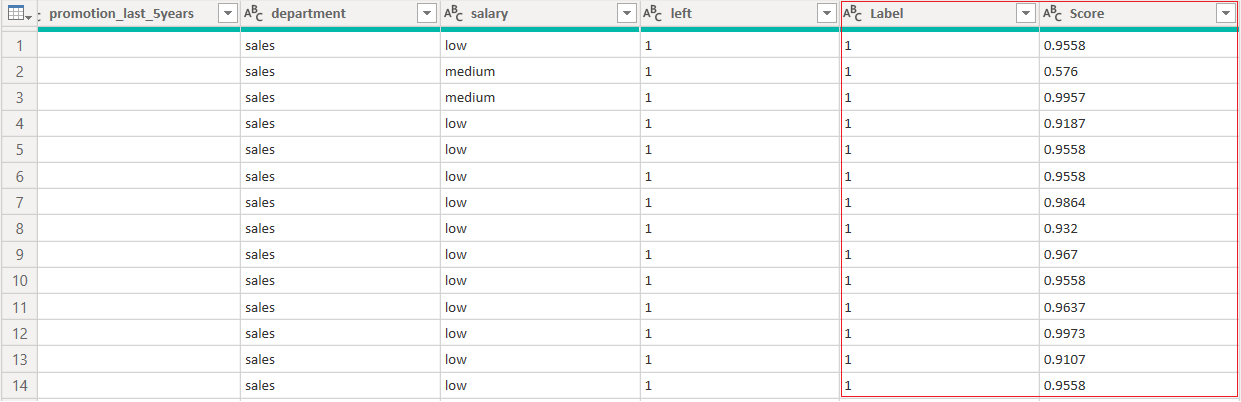Open filter dropdown for promotion_last_5years column
This screenshot has height=402, width=1241.
point(227,14)
